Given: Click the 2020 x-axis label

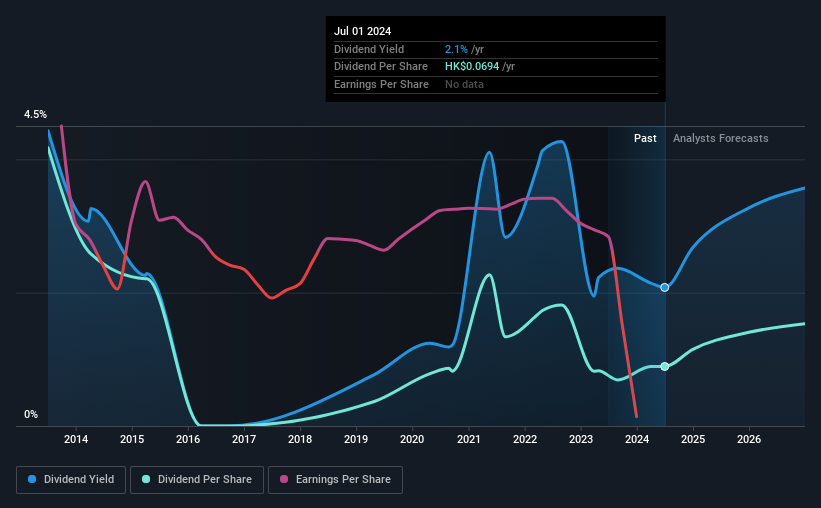Looking at the screenshot, I should click(x=412, y=439).
